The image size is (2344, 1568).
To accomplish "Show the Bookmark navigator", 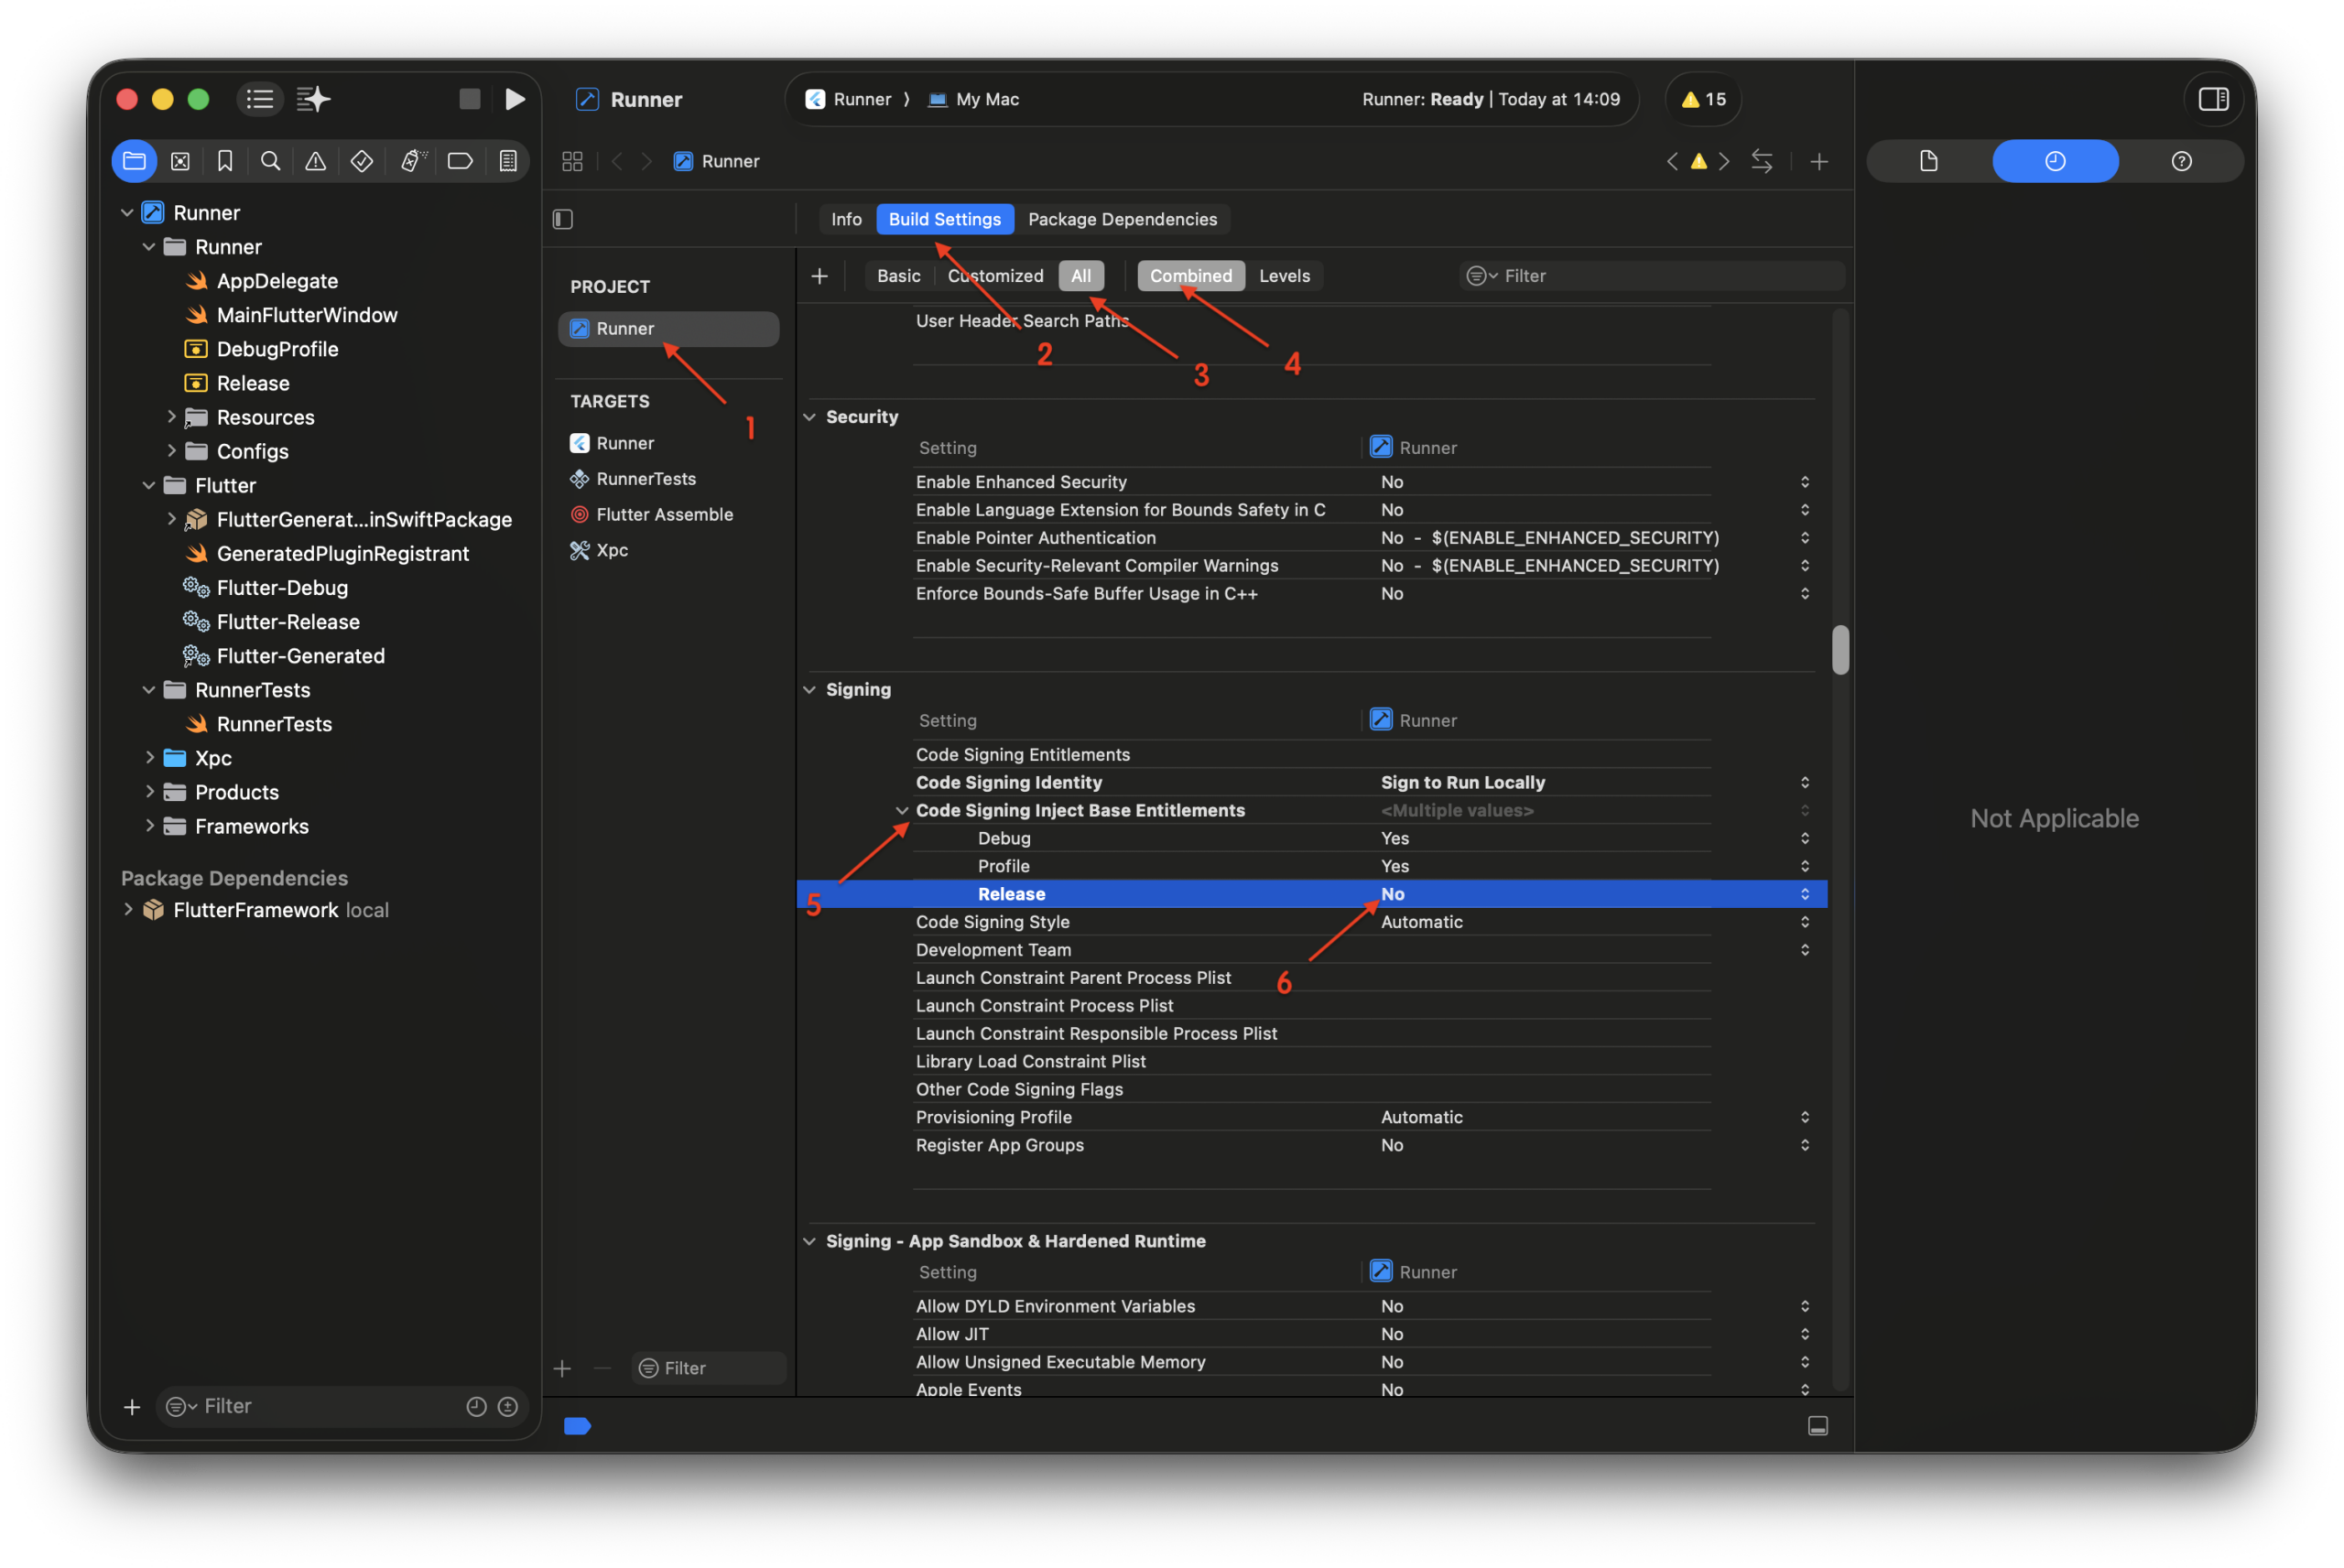I will pos(225,161).
